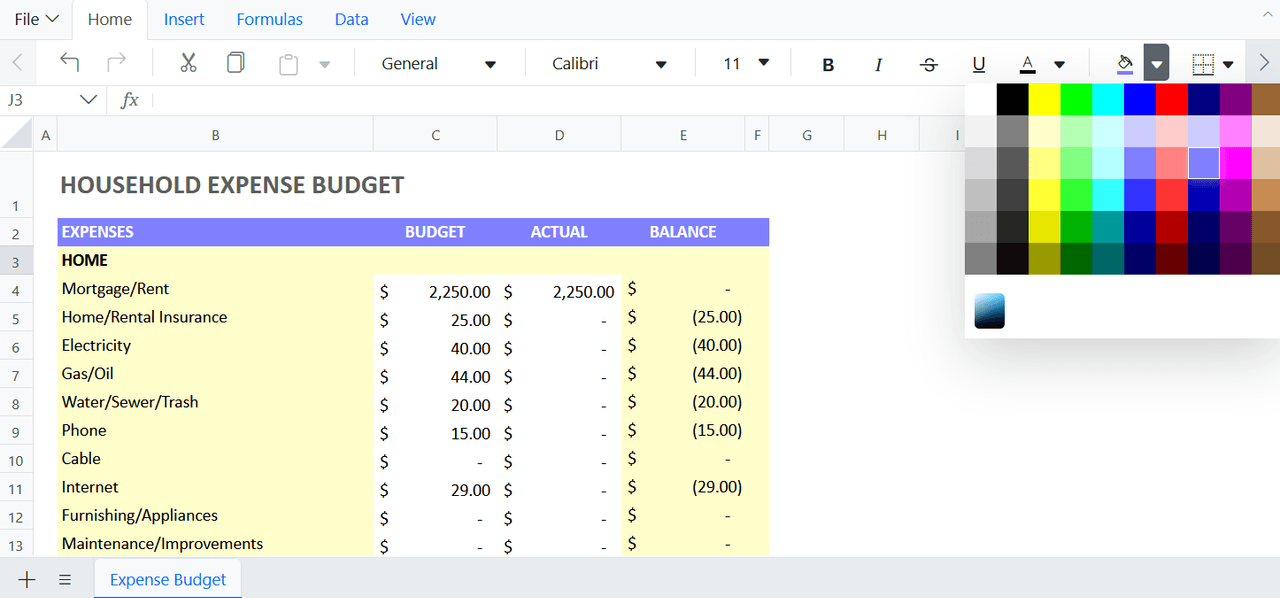This screenshot has height=598, width=1280.
Task: Pick the bright yellow swatch in top row
Action: tap(1044, 100)
